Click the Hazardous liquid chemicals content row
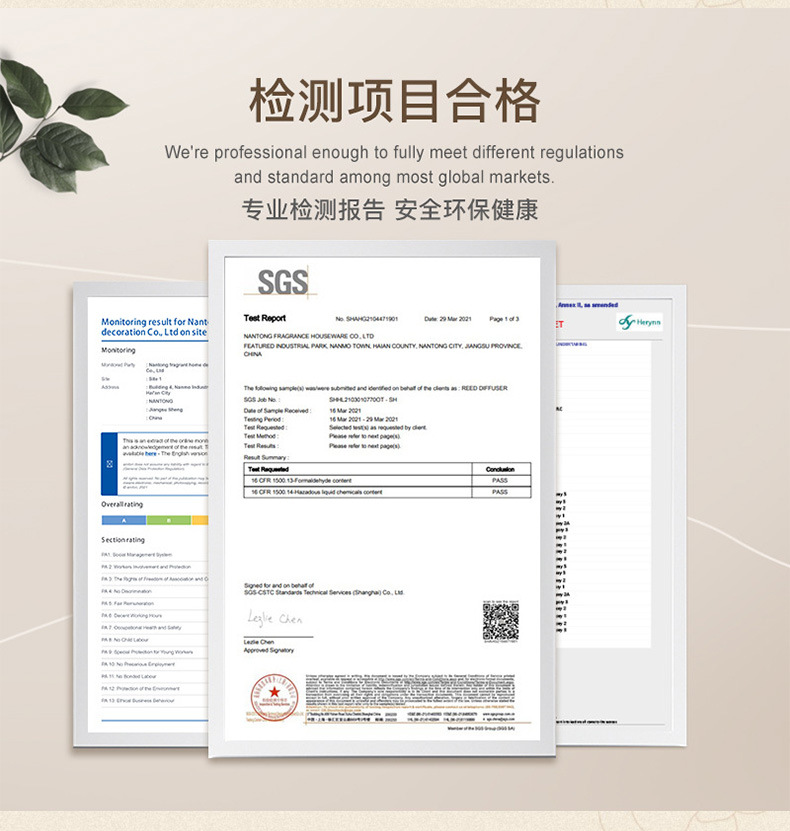 click(387, 492)
